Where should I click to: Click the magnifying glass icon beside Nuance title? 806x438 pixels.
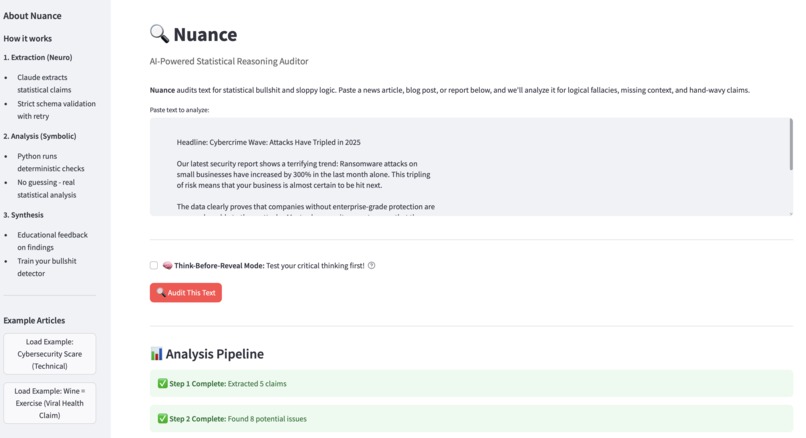(x=159, y=34)
